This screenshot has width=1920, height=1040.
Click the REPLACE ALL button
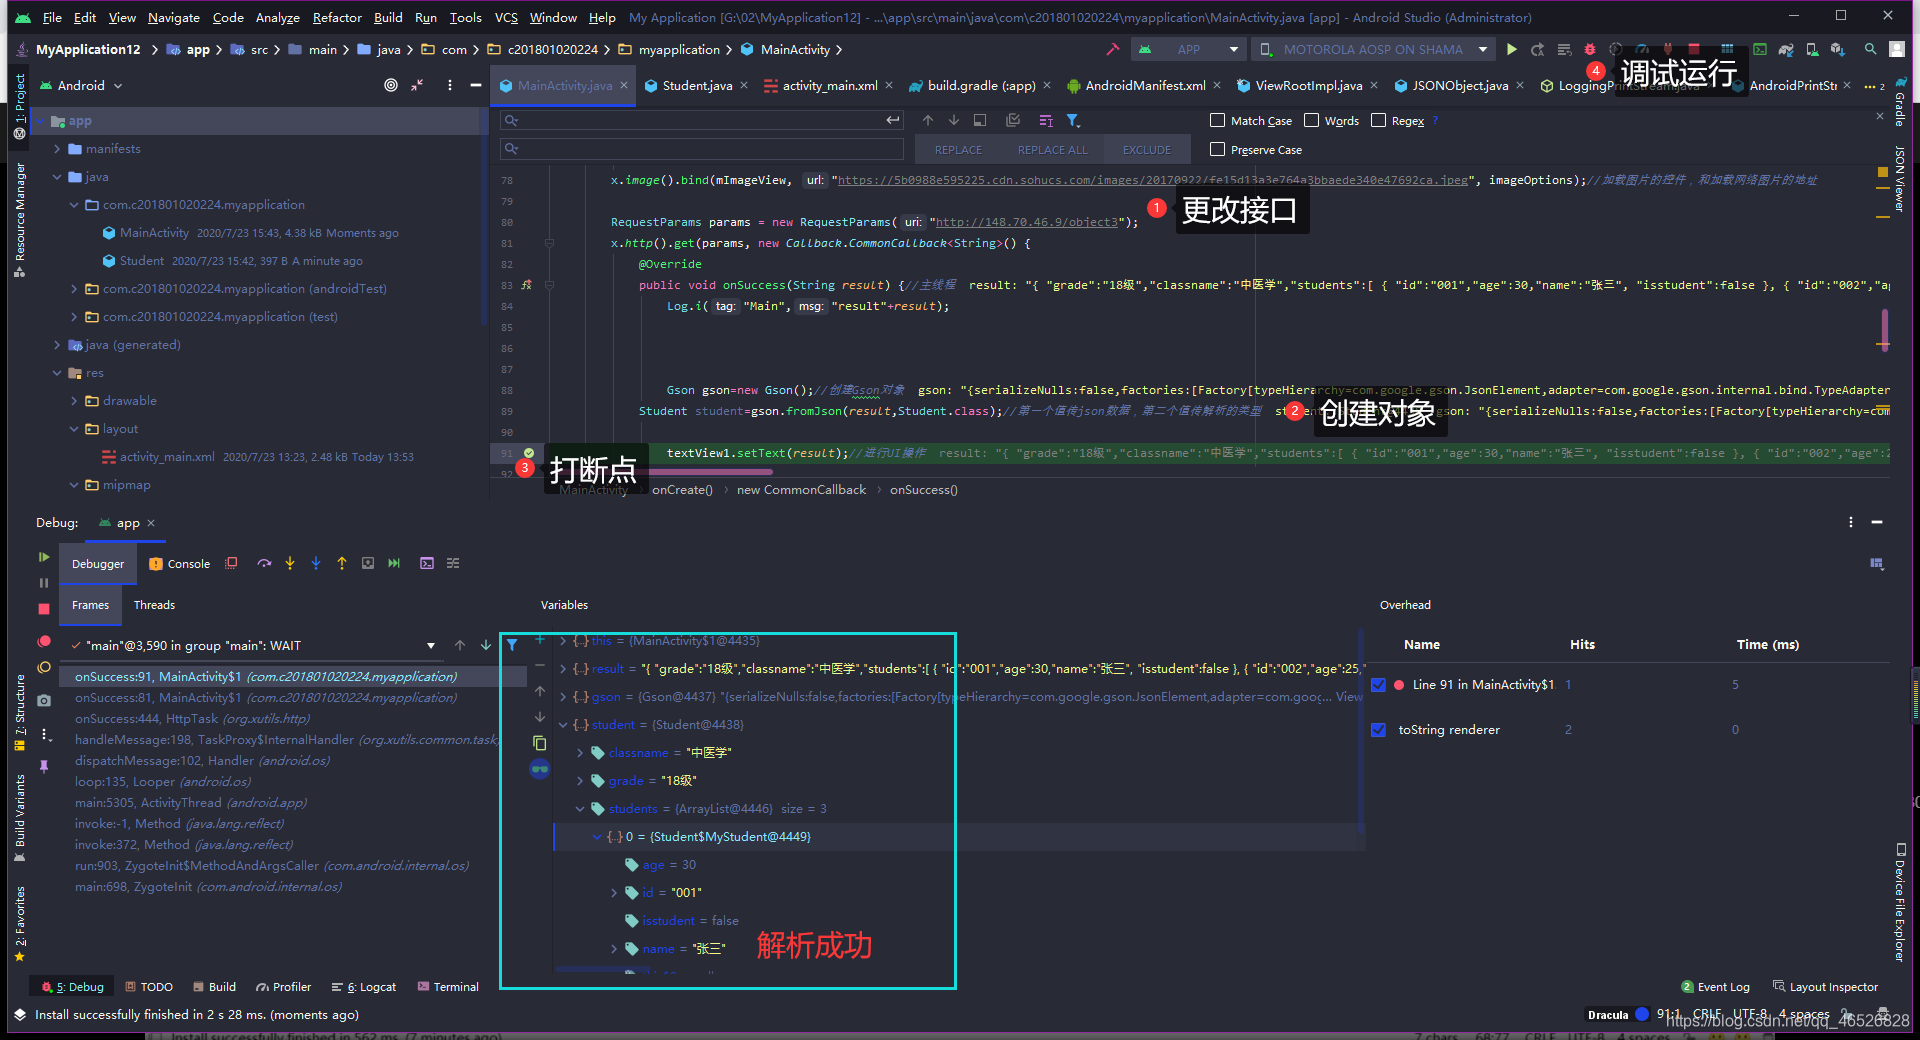pyautogui.click(x=1052, y=150)
